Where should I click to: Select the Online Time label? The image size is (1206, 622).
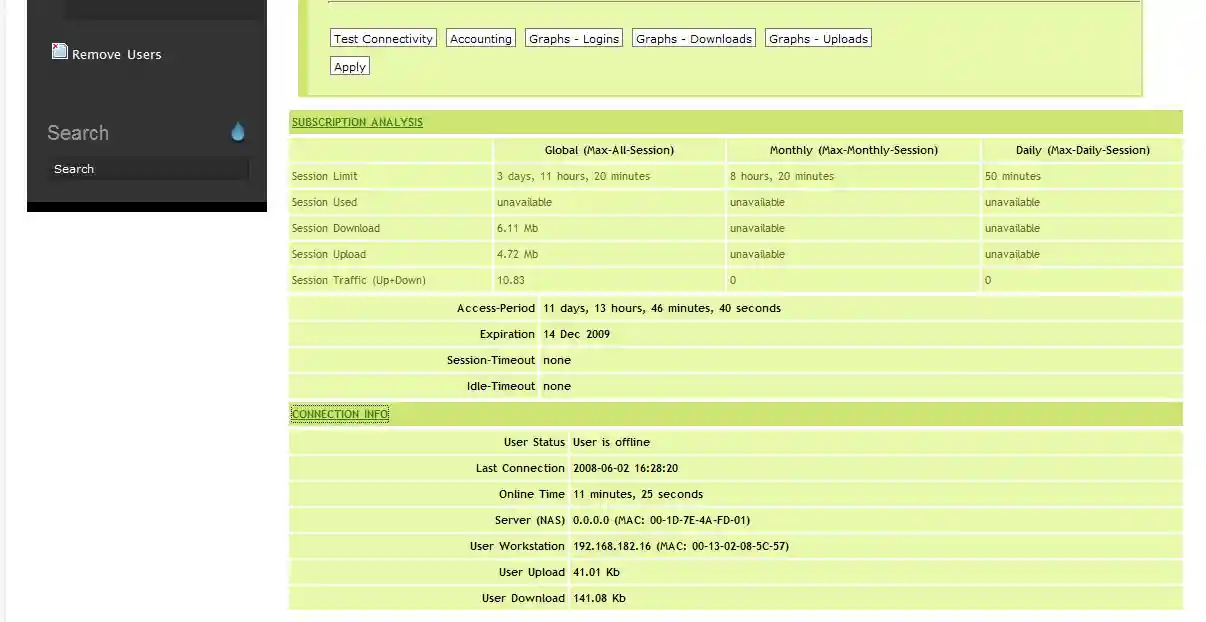[532, 494]
